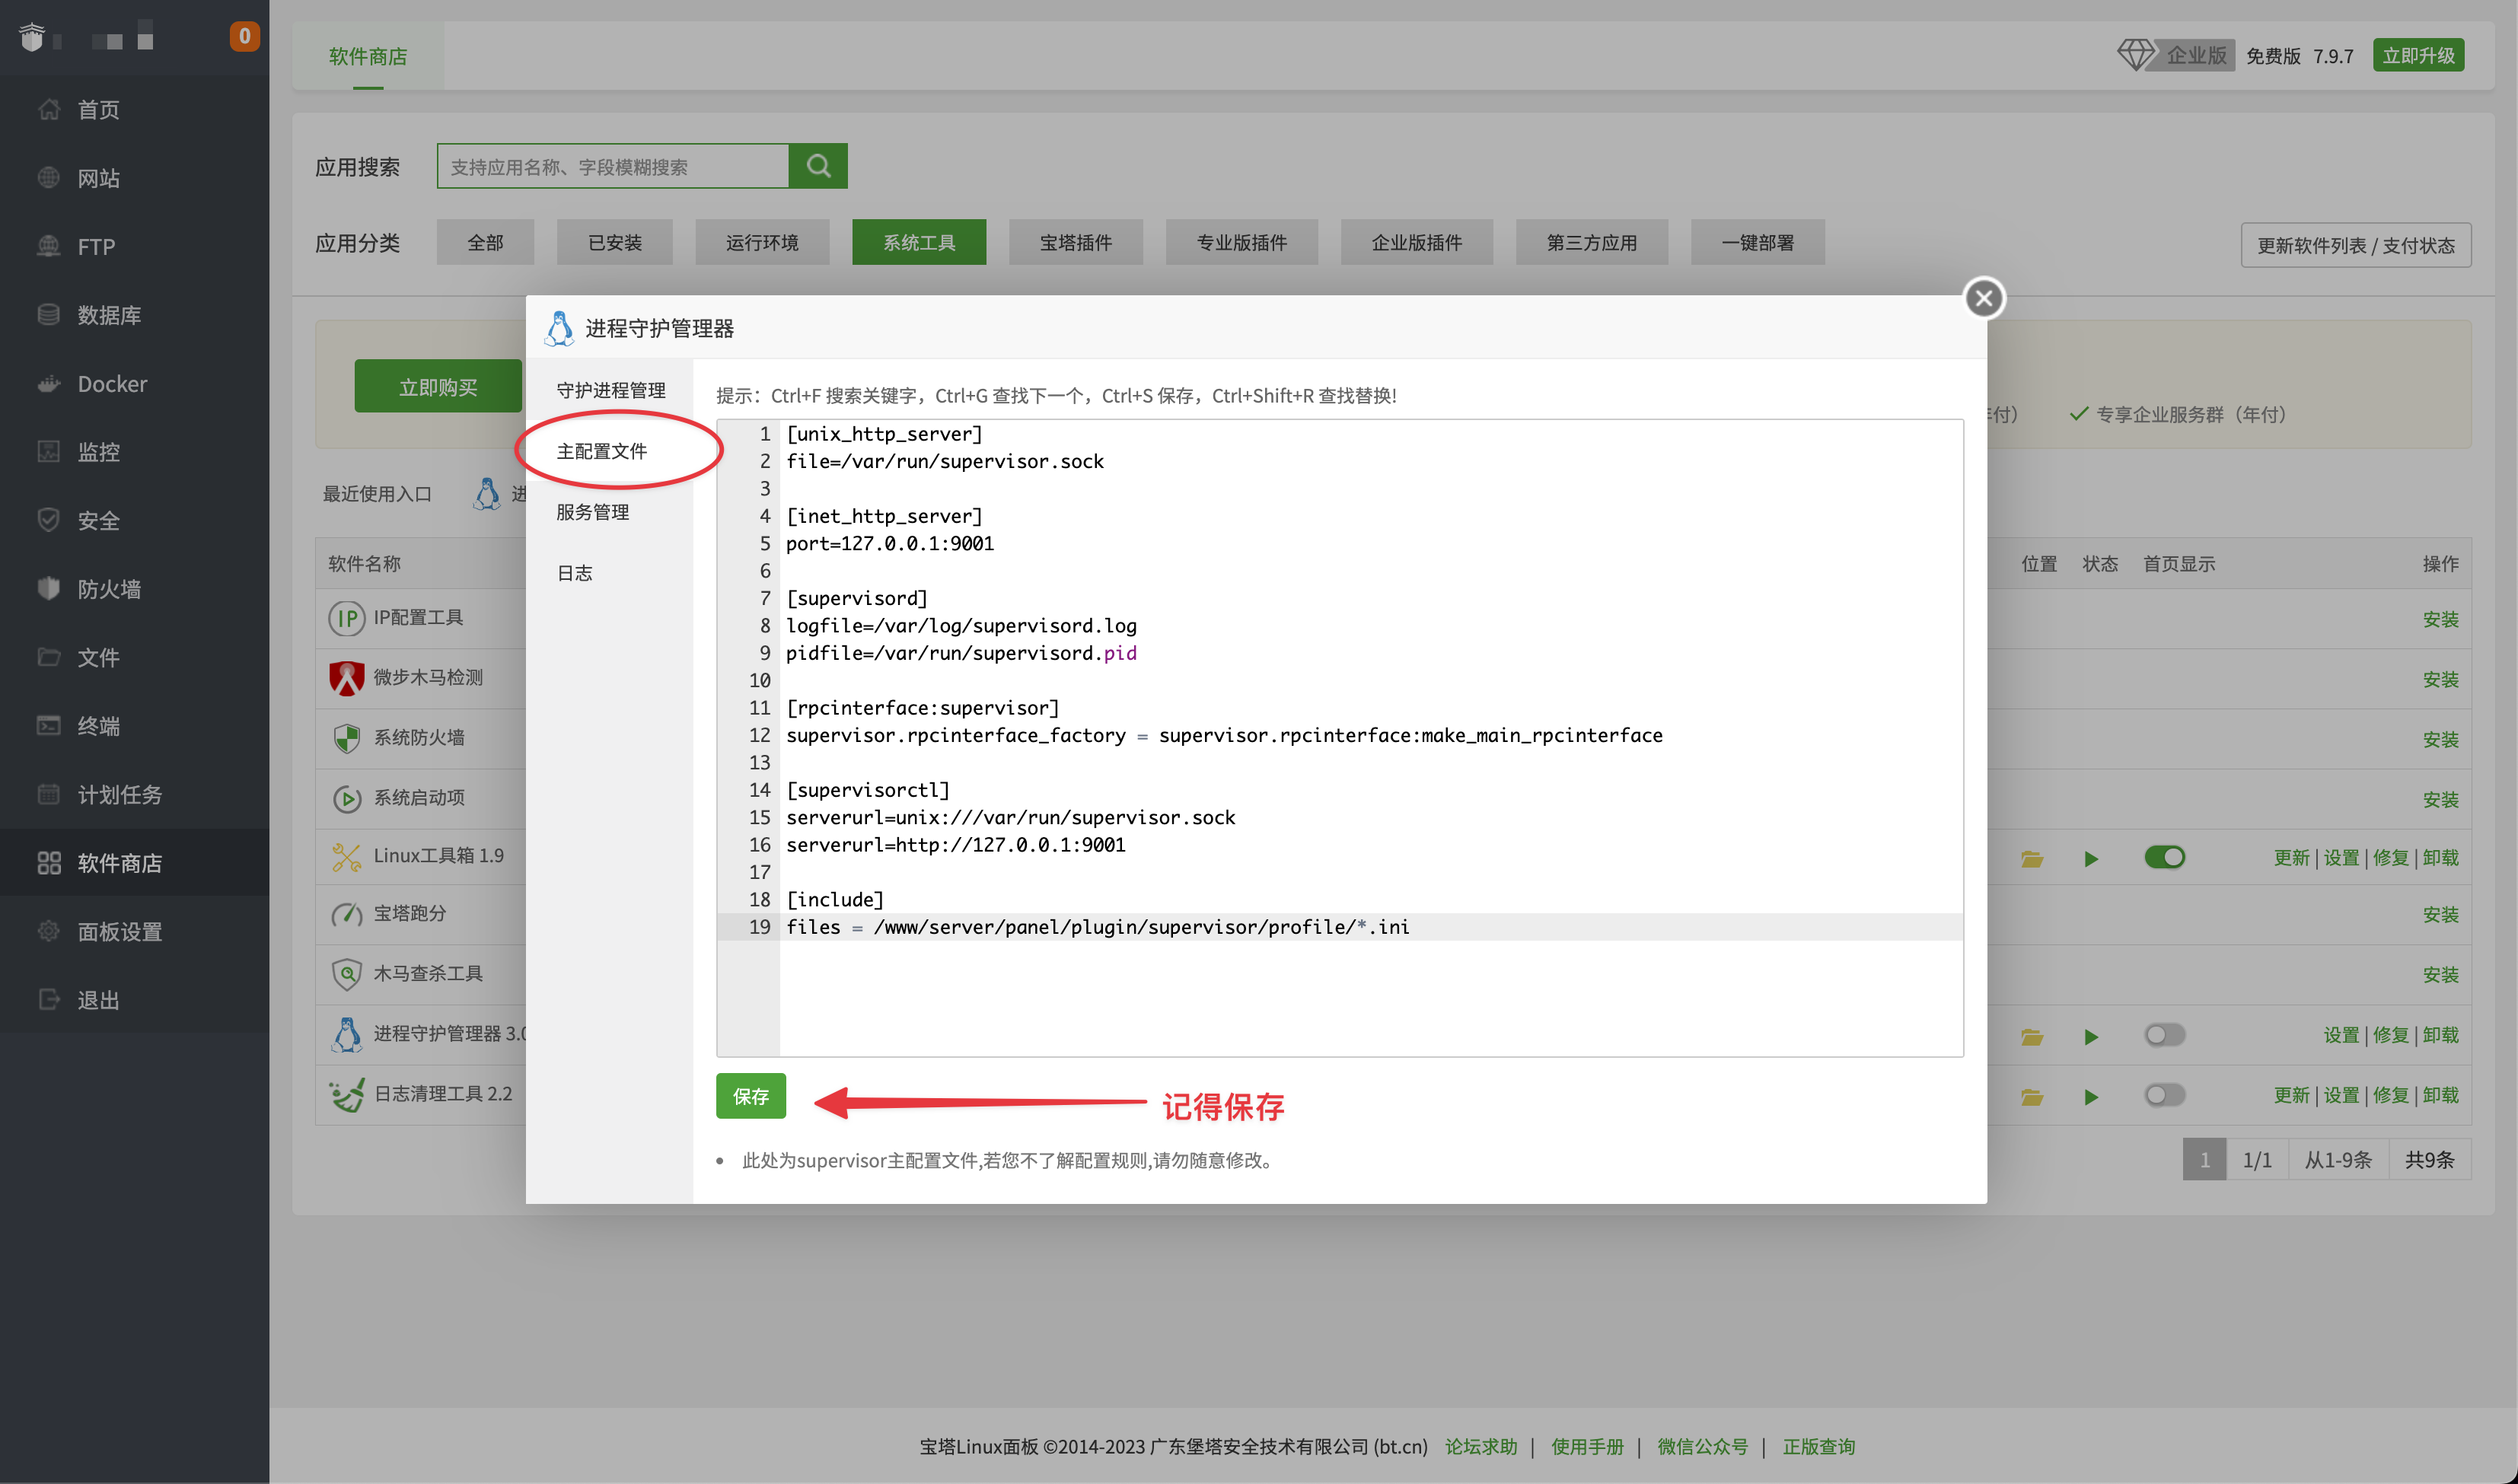Switch to 守护进程管理 tab
This screenshot has height=1484, width=2518.
[611, 390]
